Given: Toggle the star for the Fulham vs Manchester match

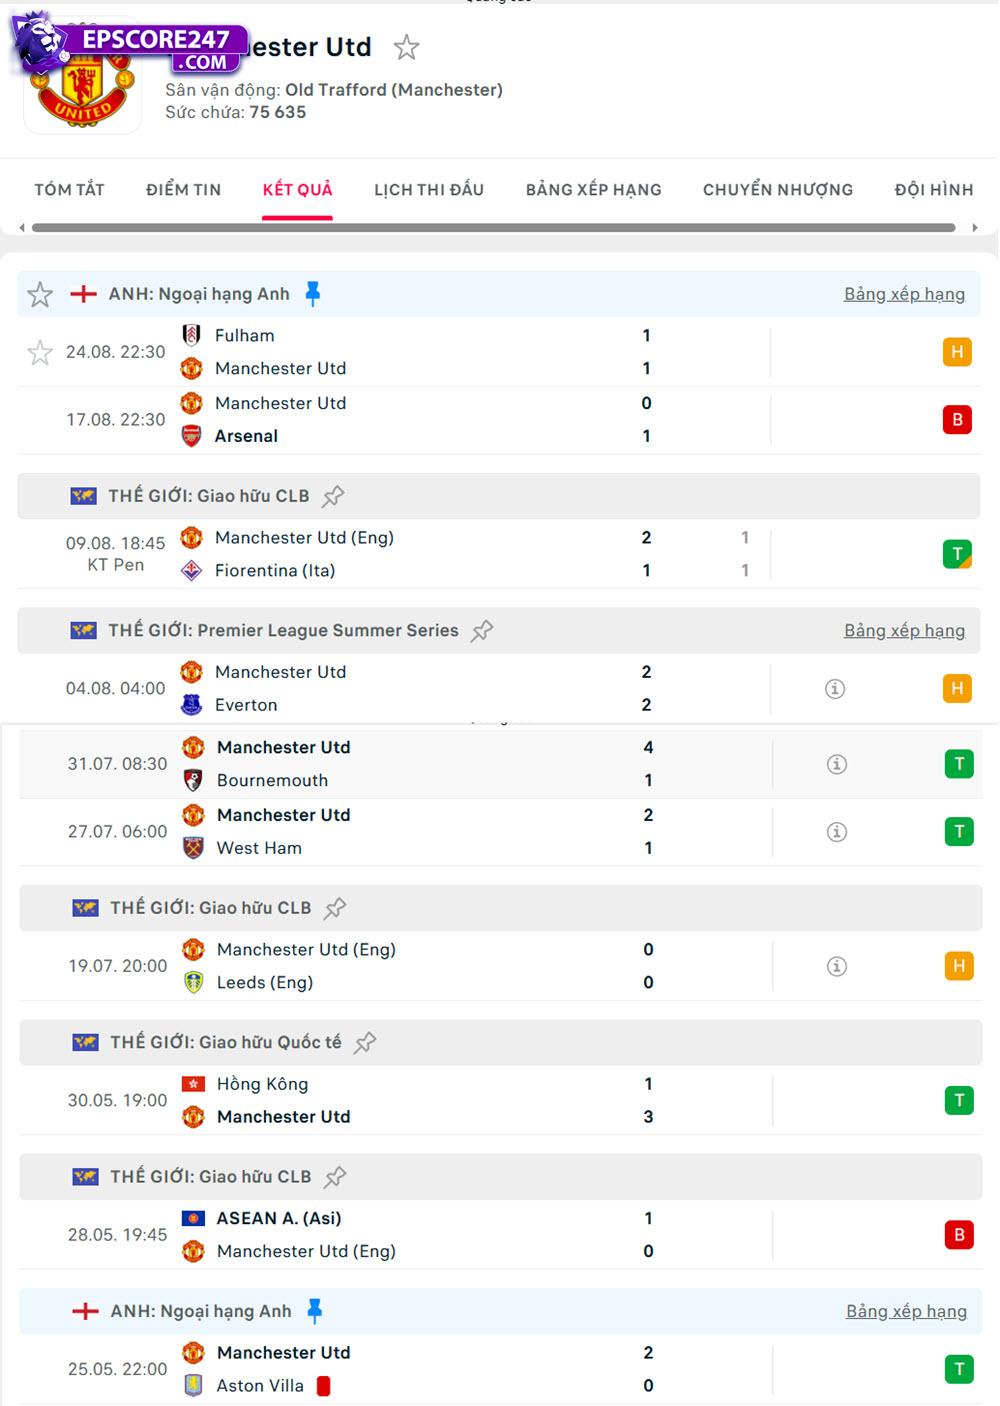Looking at the screenshot, I should [40, 352].
